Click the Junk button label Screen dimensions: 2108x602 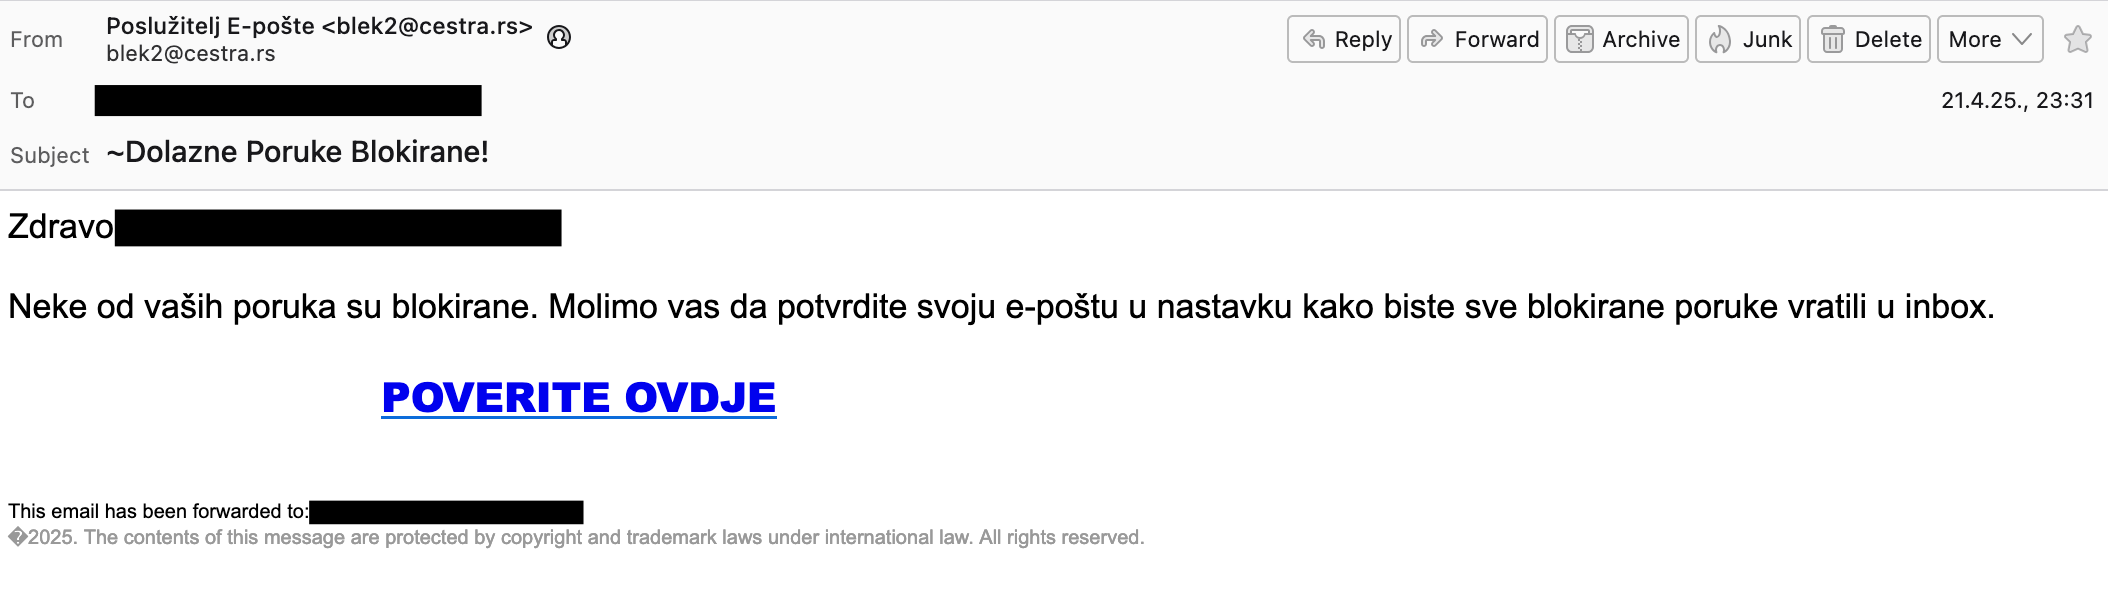click(x=1767, y=39)
